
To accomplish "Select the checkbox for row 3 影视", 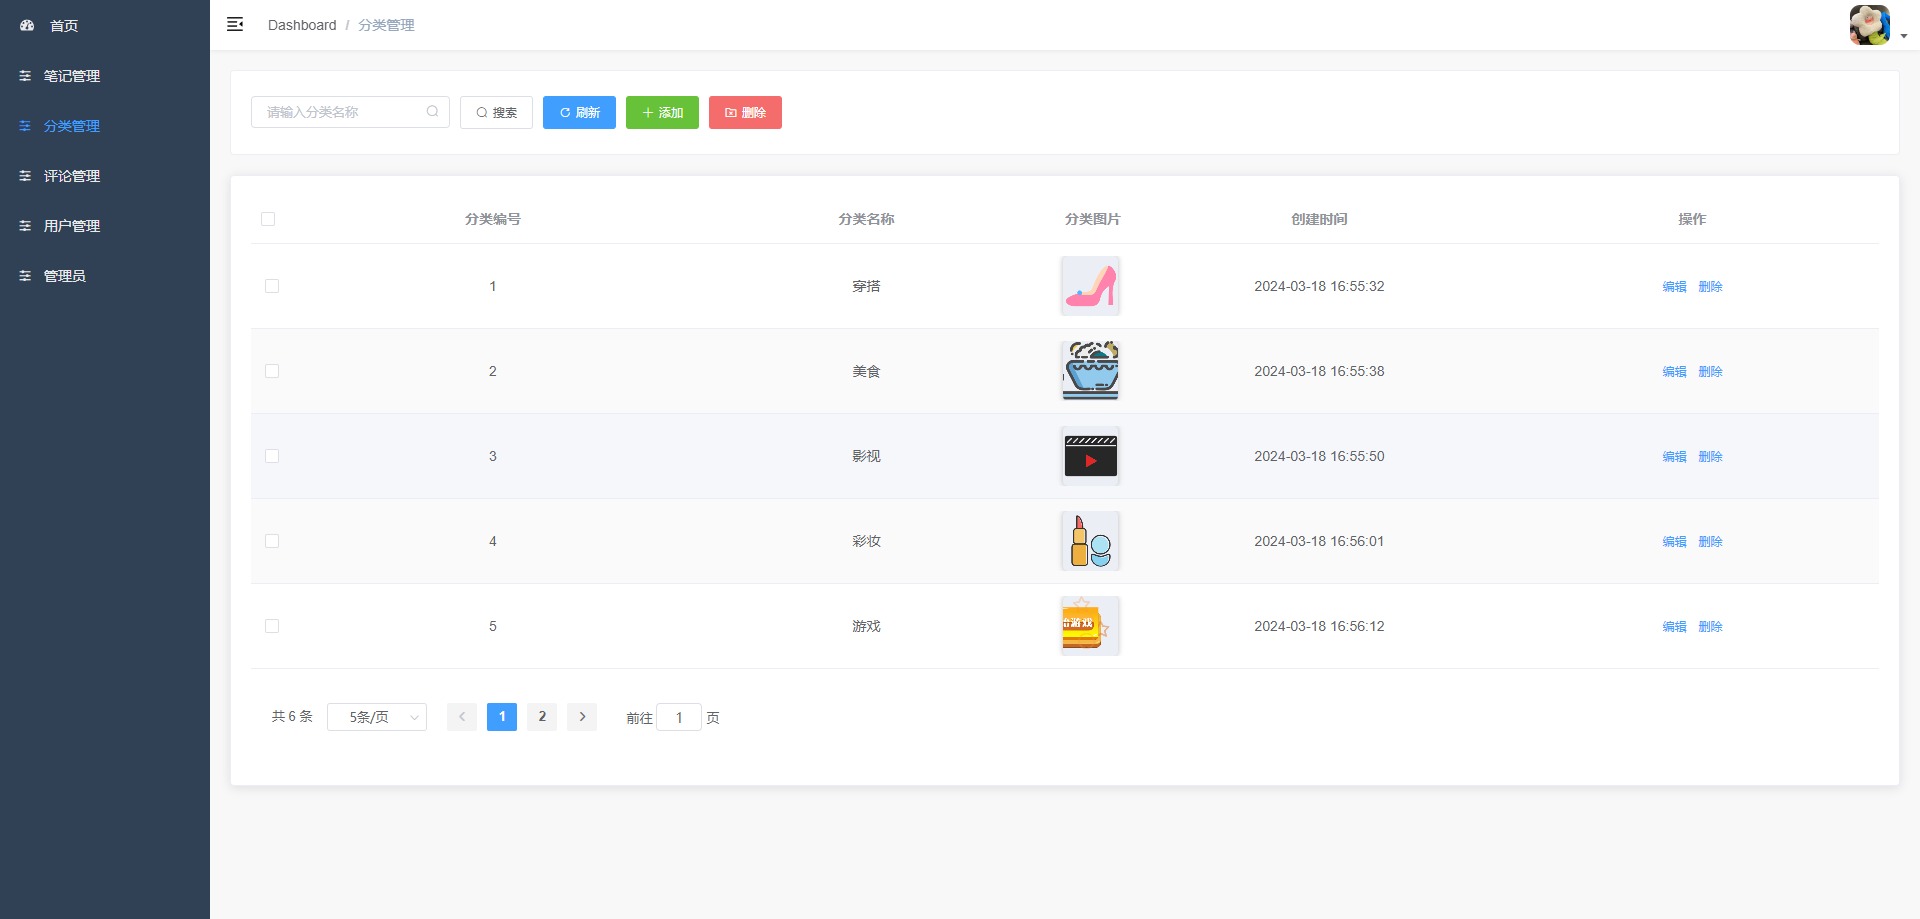I will coord(272,456).
